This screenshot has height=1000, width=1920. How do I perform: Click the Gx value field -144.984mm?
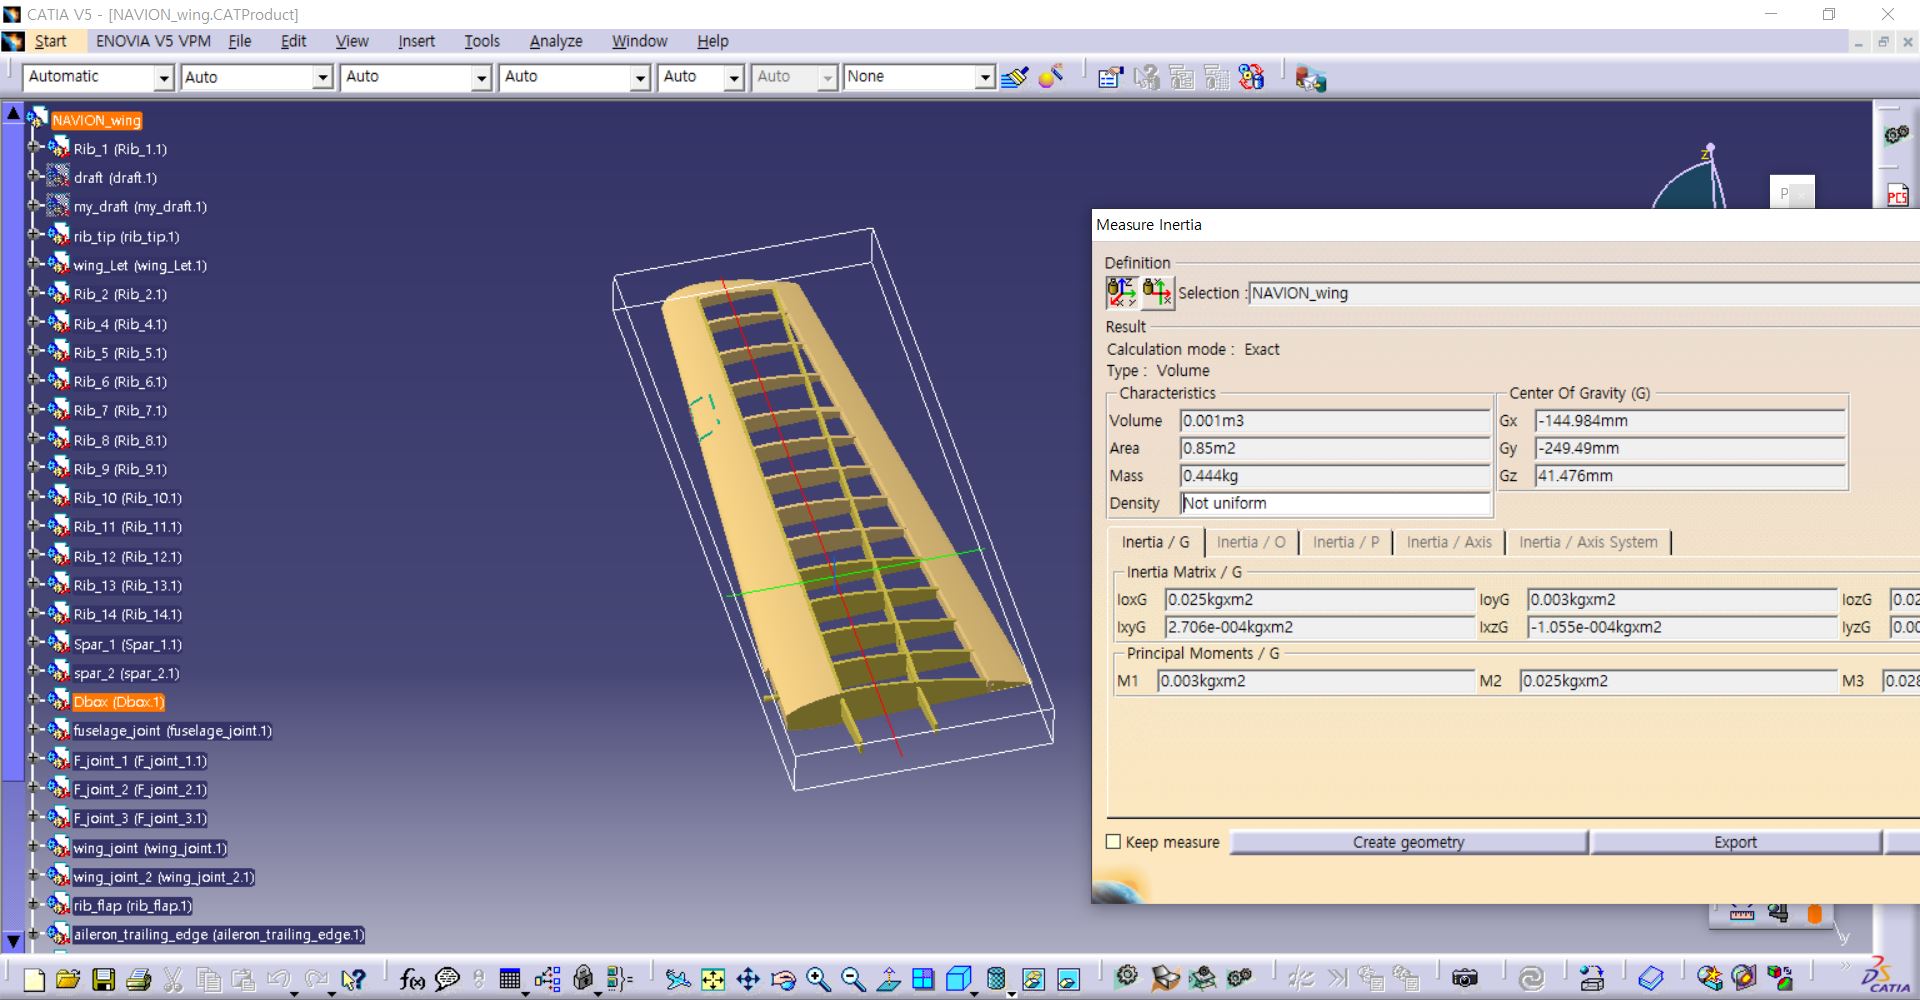(1690, 421)
